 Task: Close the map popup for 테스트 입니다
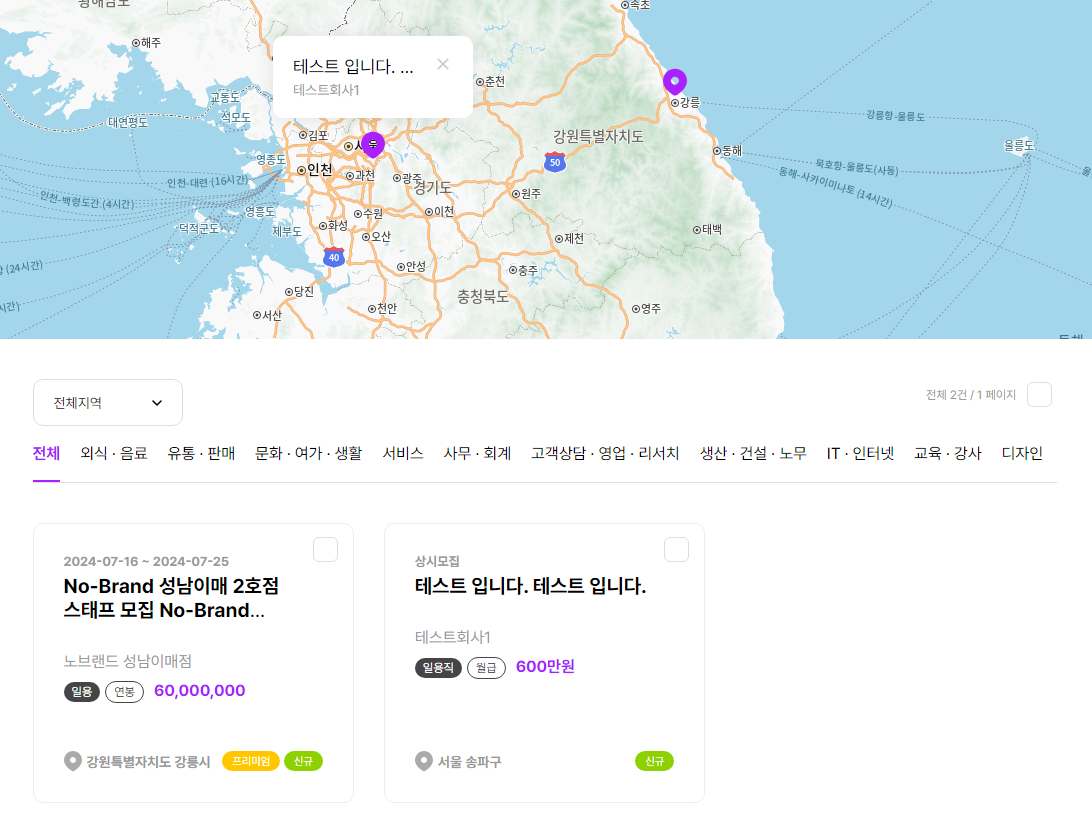(x=443, y=65)
